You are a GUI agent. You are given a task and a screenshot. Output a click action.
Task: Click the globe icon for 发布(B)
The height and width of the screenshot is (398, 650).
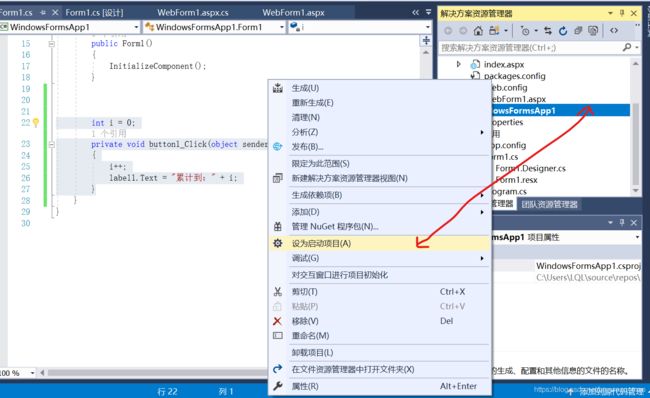tap(277, 146)
